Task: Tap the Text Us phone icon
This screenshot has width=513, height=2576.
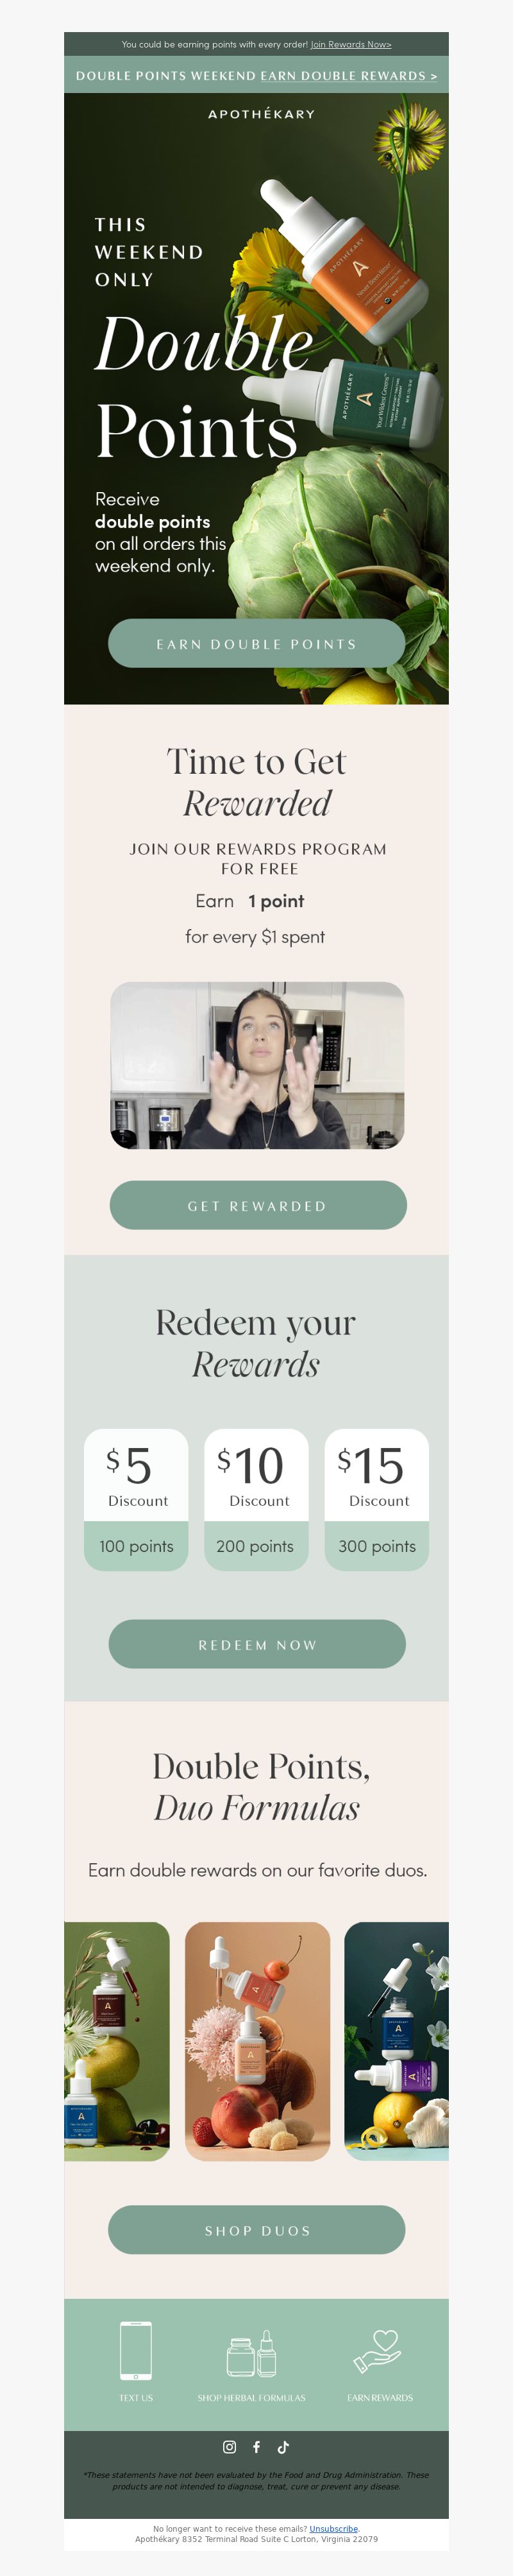Action: pyautogui.click(x=136, y=2349)
